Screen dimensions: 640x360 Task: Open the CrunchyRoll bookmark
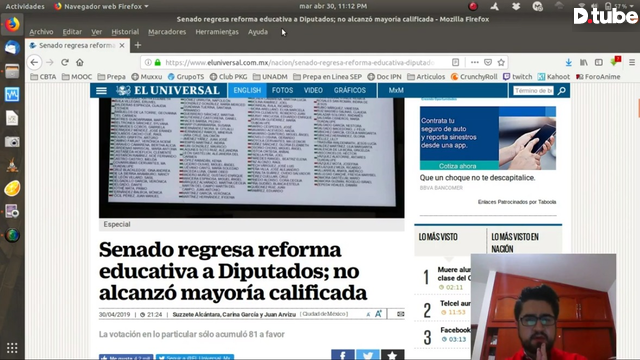[x=474, y=77]
